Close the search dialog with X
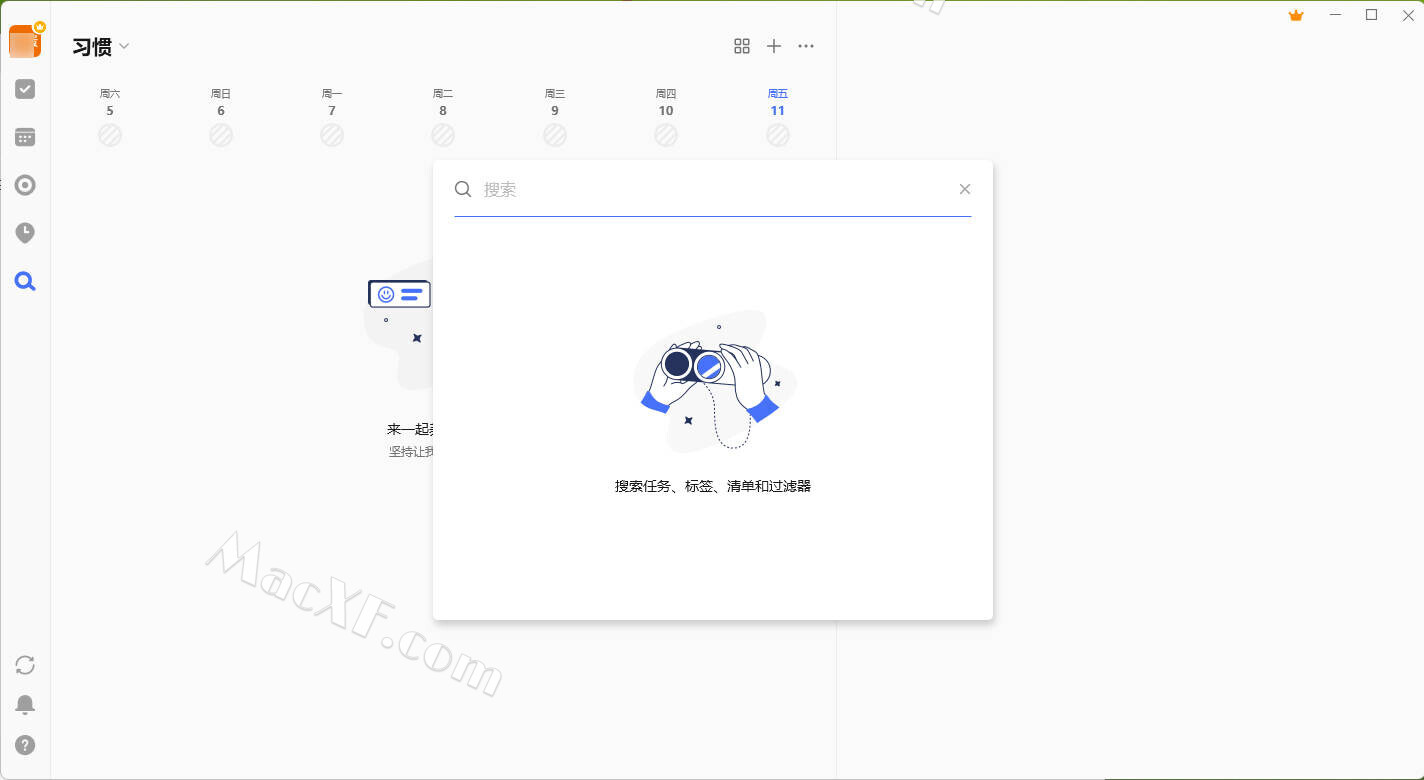 click(965, 189)
